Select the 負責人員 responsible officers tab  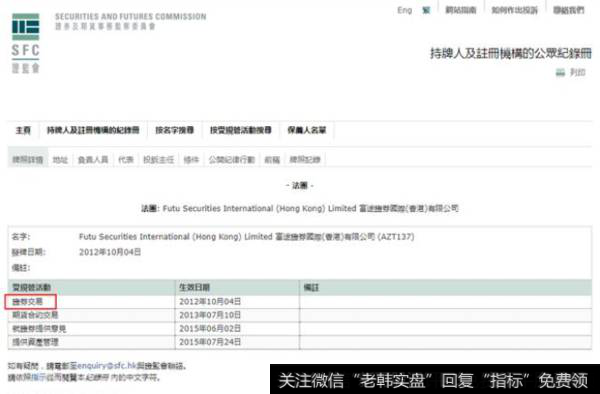[x=93, y=160]
